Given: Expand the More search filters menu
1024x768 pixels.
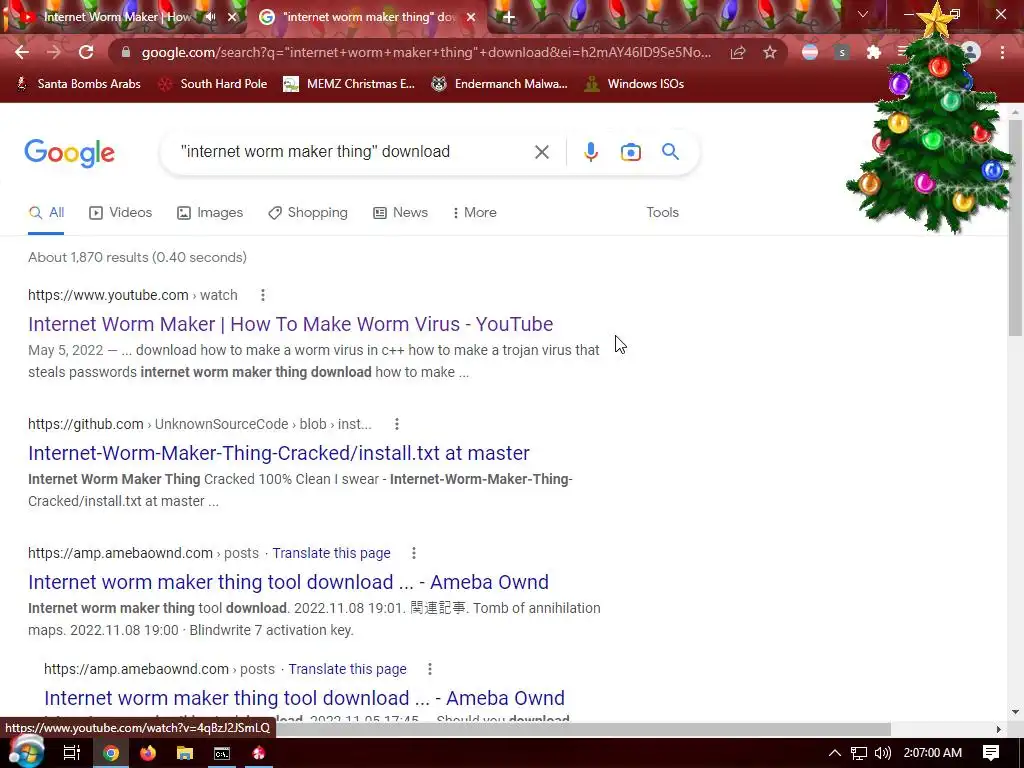Looking at the screenshot, I should 475,213.
